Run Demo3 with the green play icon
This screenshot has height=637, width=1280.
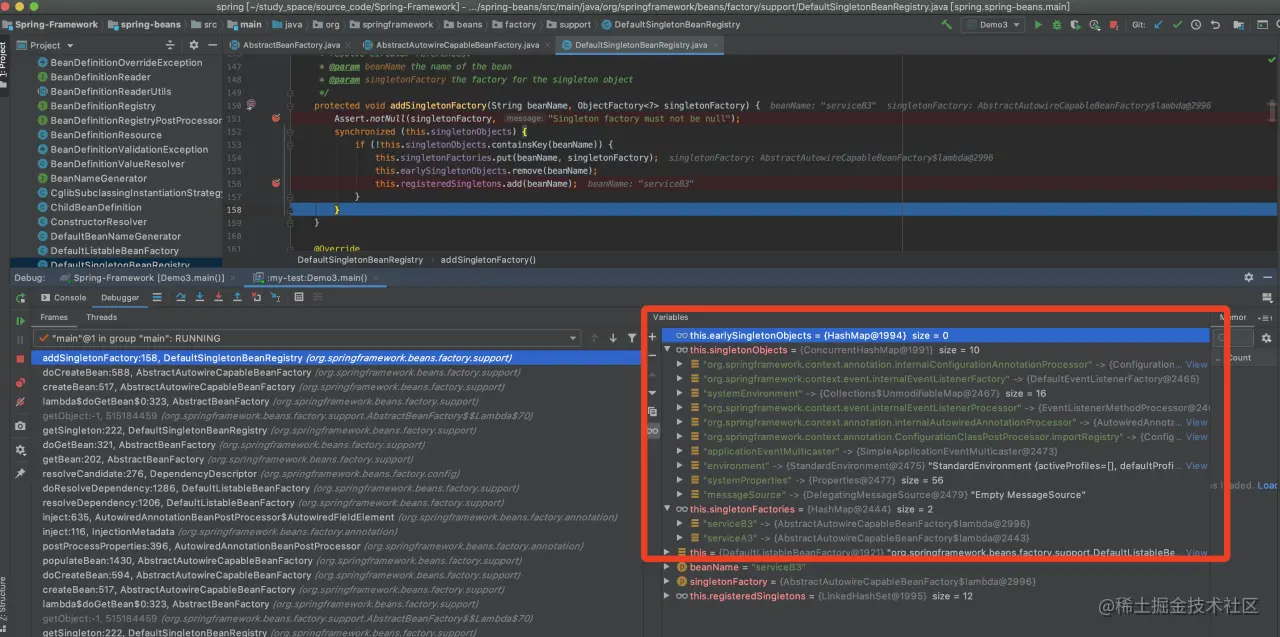click(x=1037, y=24)
